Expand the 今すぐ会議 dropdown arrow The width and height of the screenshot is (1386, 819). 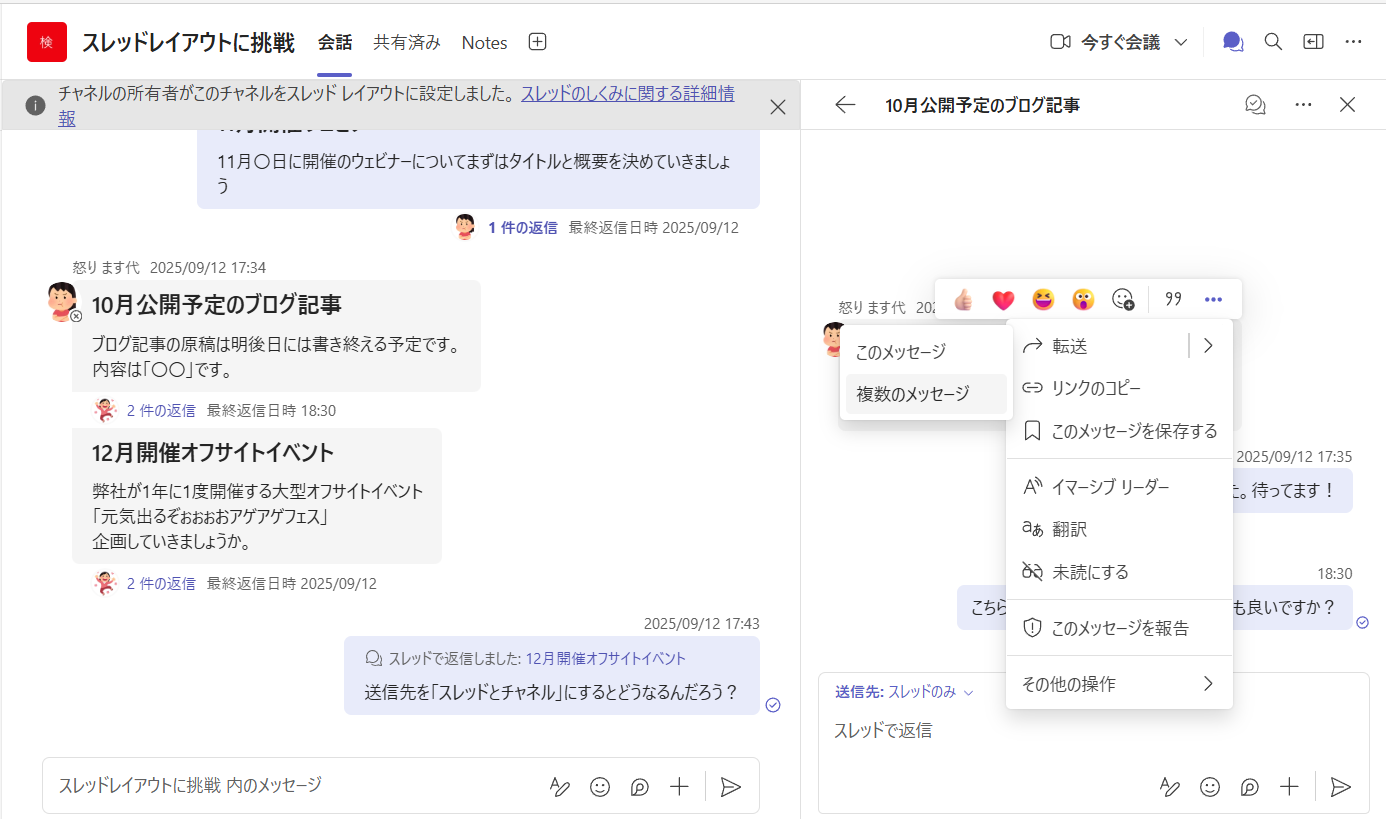click(x=1181, y=42)
